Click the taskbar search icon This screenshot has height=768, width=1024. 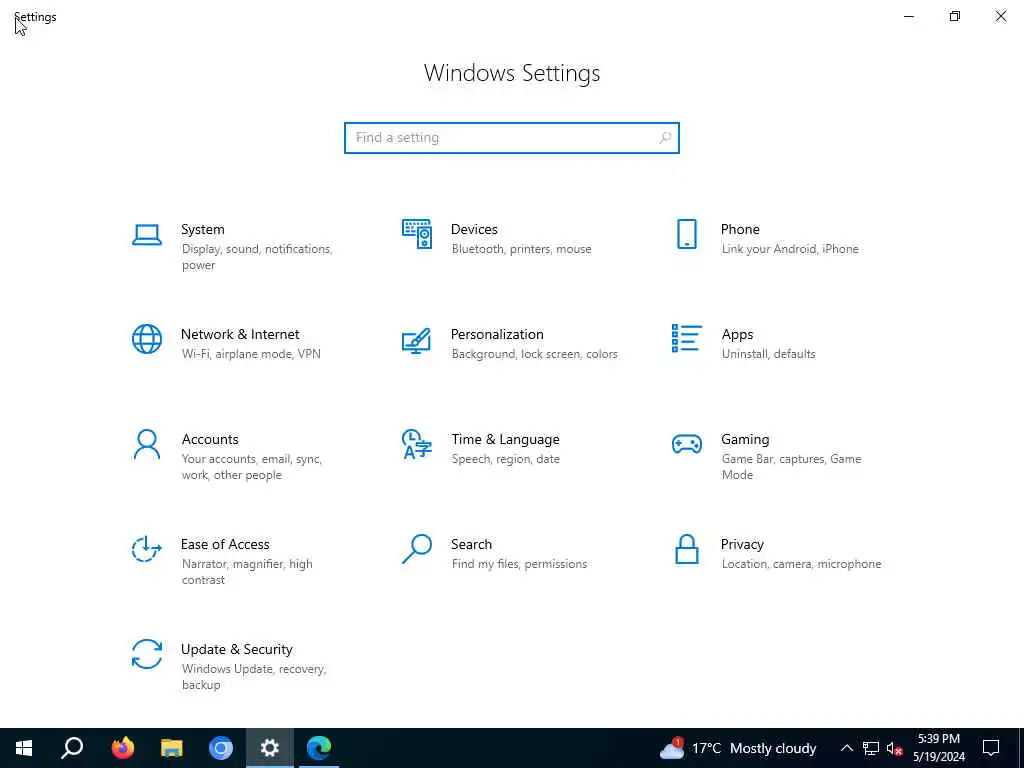pyautogui.click(x=72, y=748)
